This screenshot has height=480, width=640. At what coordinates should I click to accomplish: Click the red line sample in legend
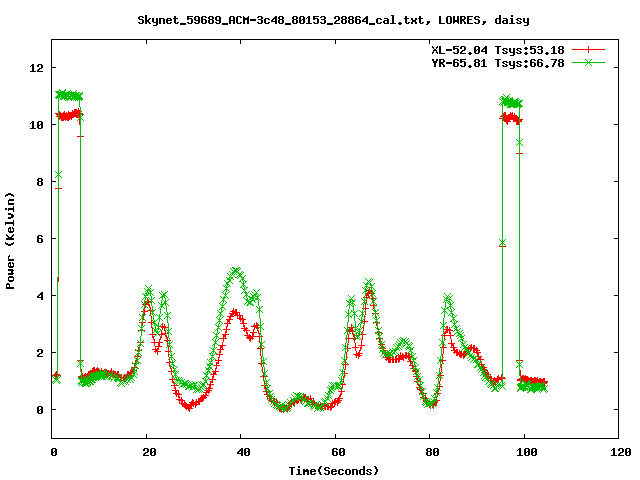tap(588, 50)
